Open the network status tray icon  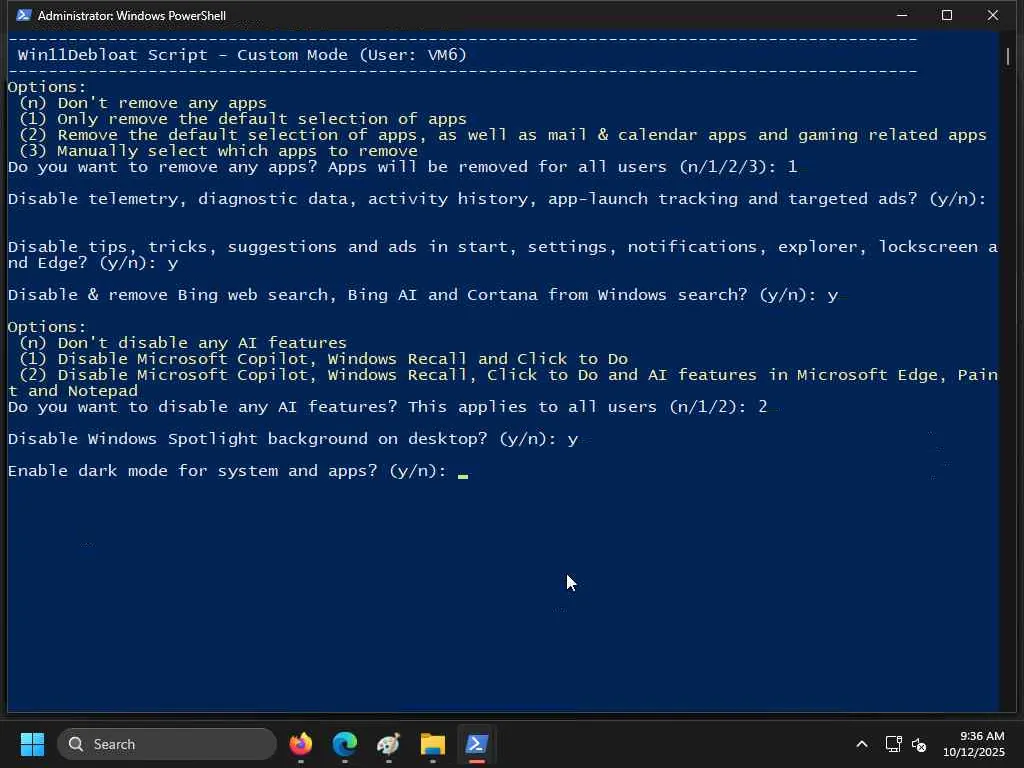tap(893, 744)
